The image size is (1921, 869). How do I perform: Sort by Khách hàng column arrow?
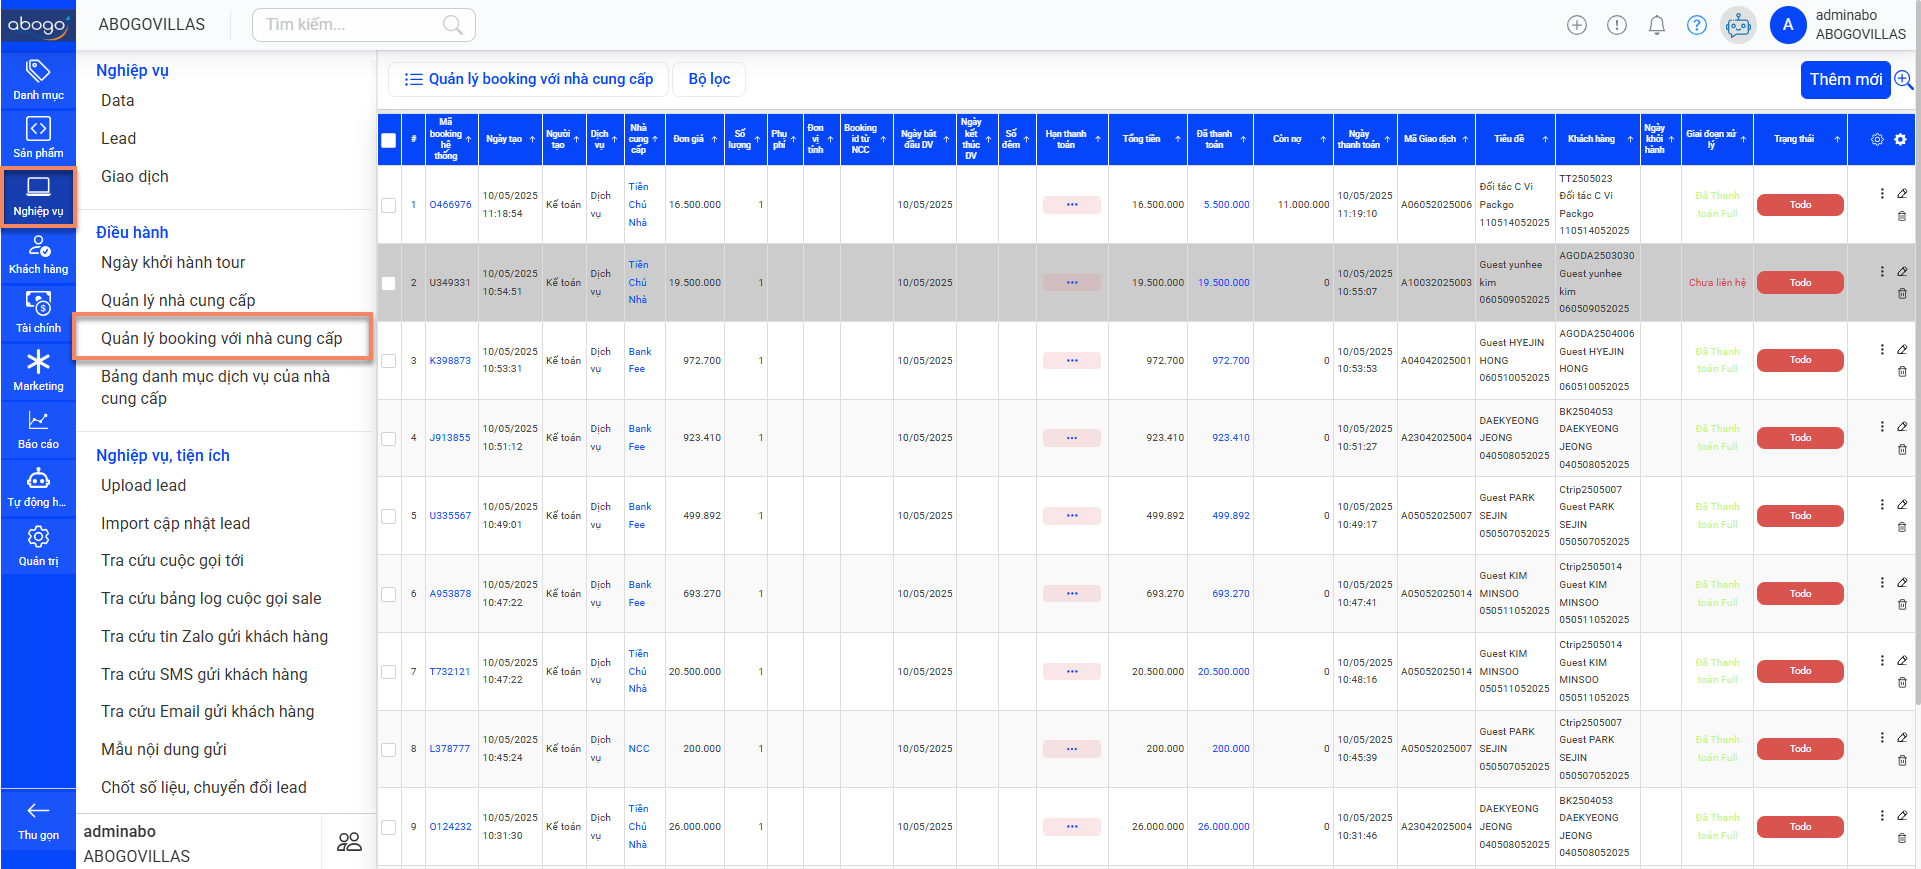click(x=1630, y=139)
